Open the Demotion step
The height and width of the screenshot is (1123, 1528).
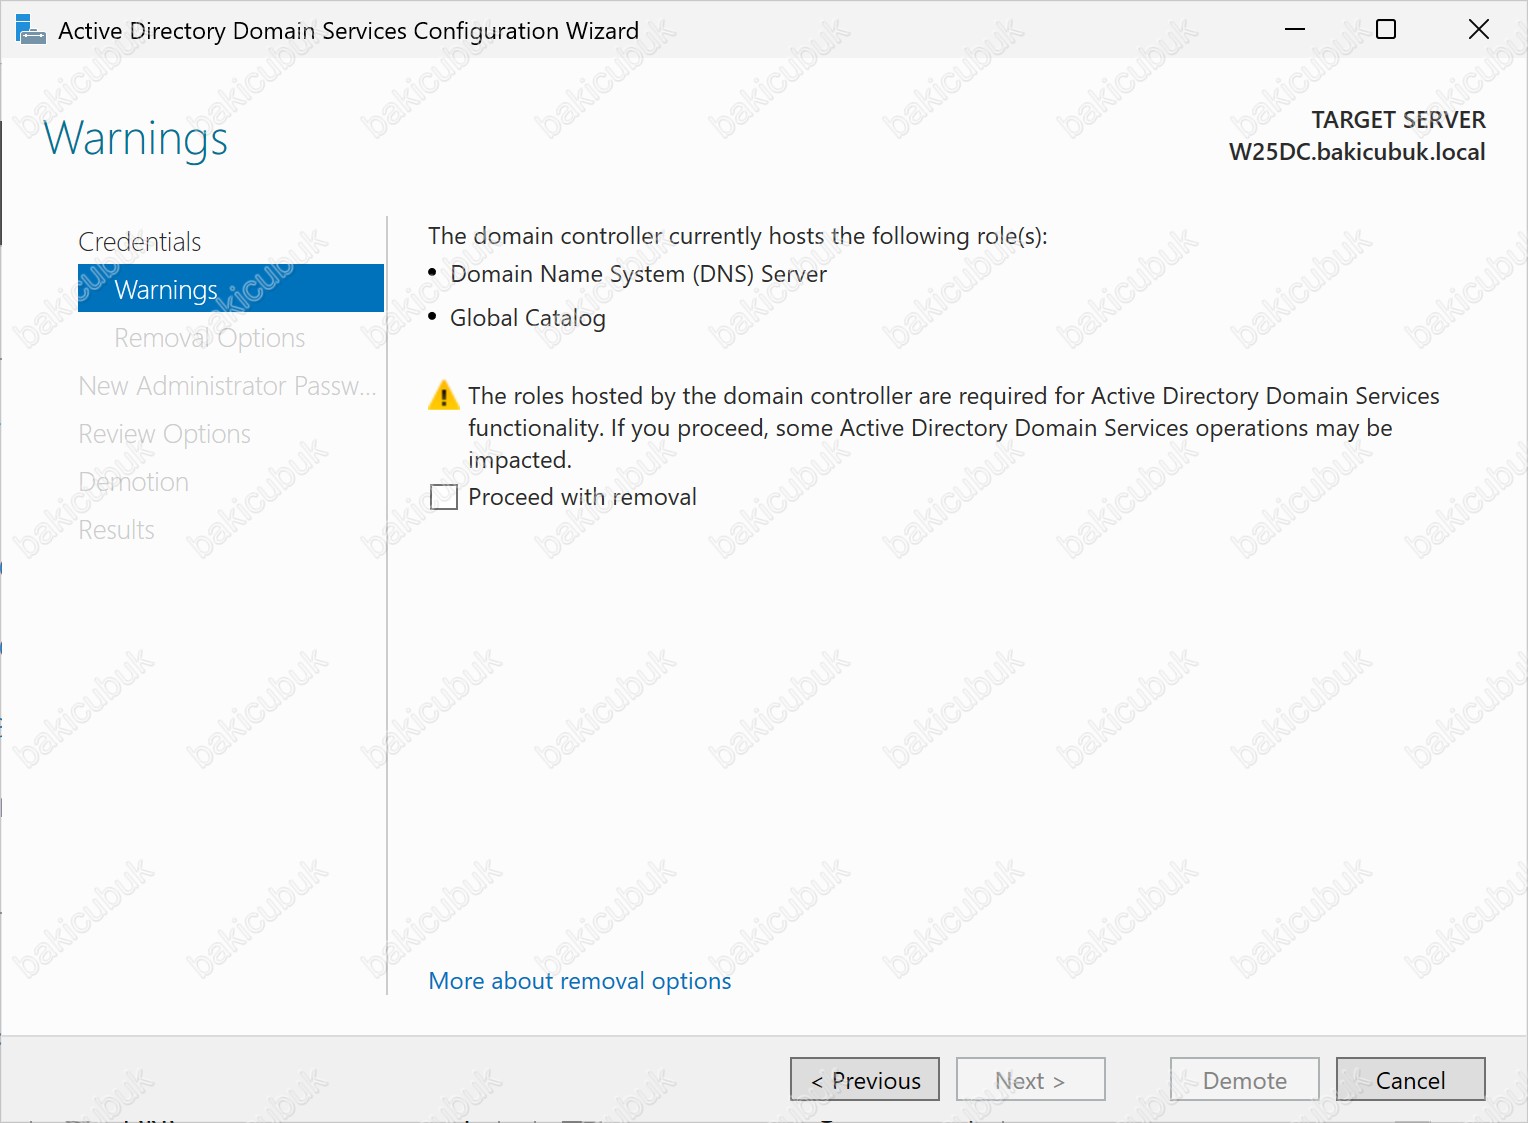[134, 482]
